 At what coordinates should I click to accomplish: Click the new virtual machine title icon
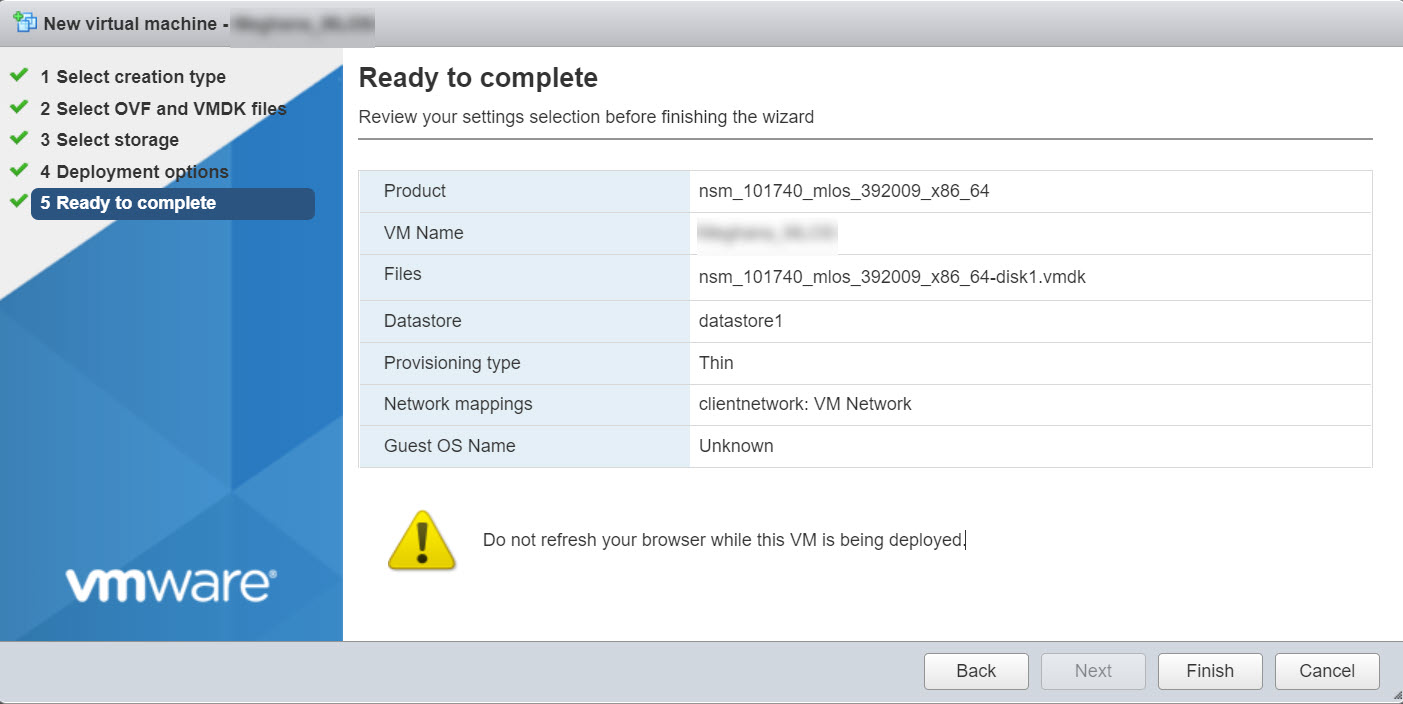click(25, 22)
